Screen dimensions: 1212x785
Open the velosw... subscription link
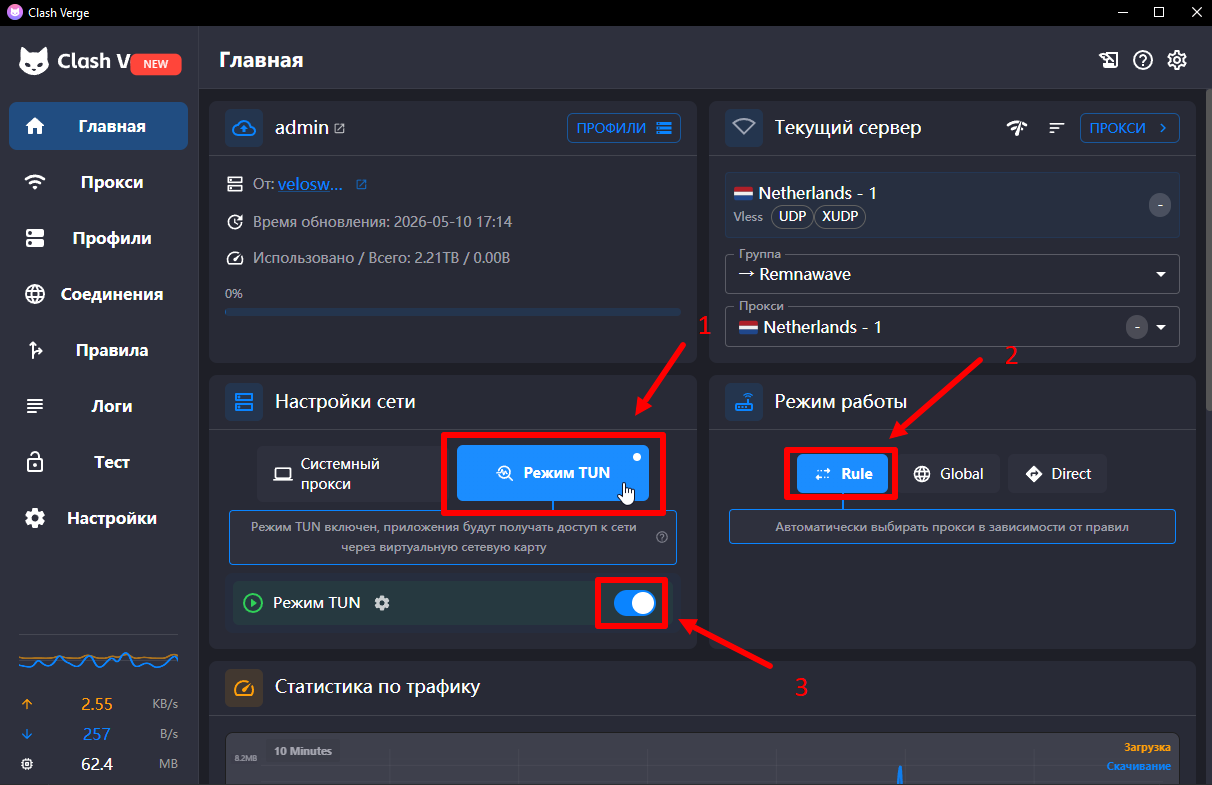coord(310,184)
